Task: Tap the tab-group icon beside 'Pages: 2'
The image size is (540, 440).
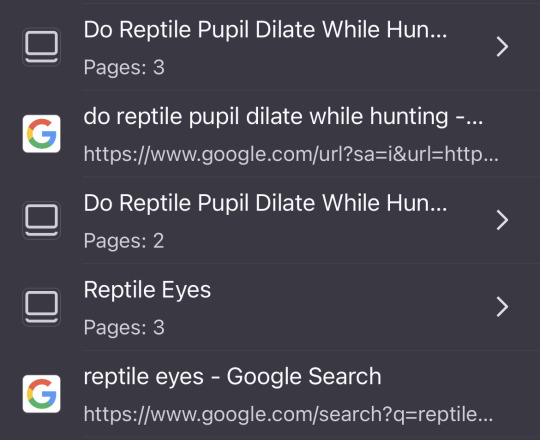Action: pyautogui.click(x=41, y=220)
